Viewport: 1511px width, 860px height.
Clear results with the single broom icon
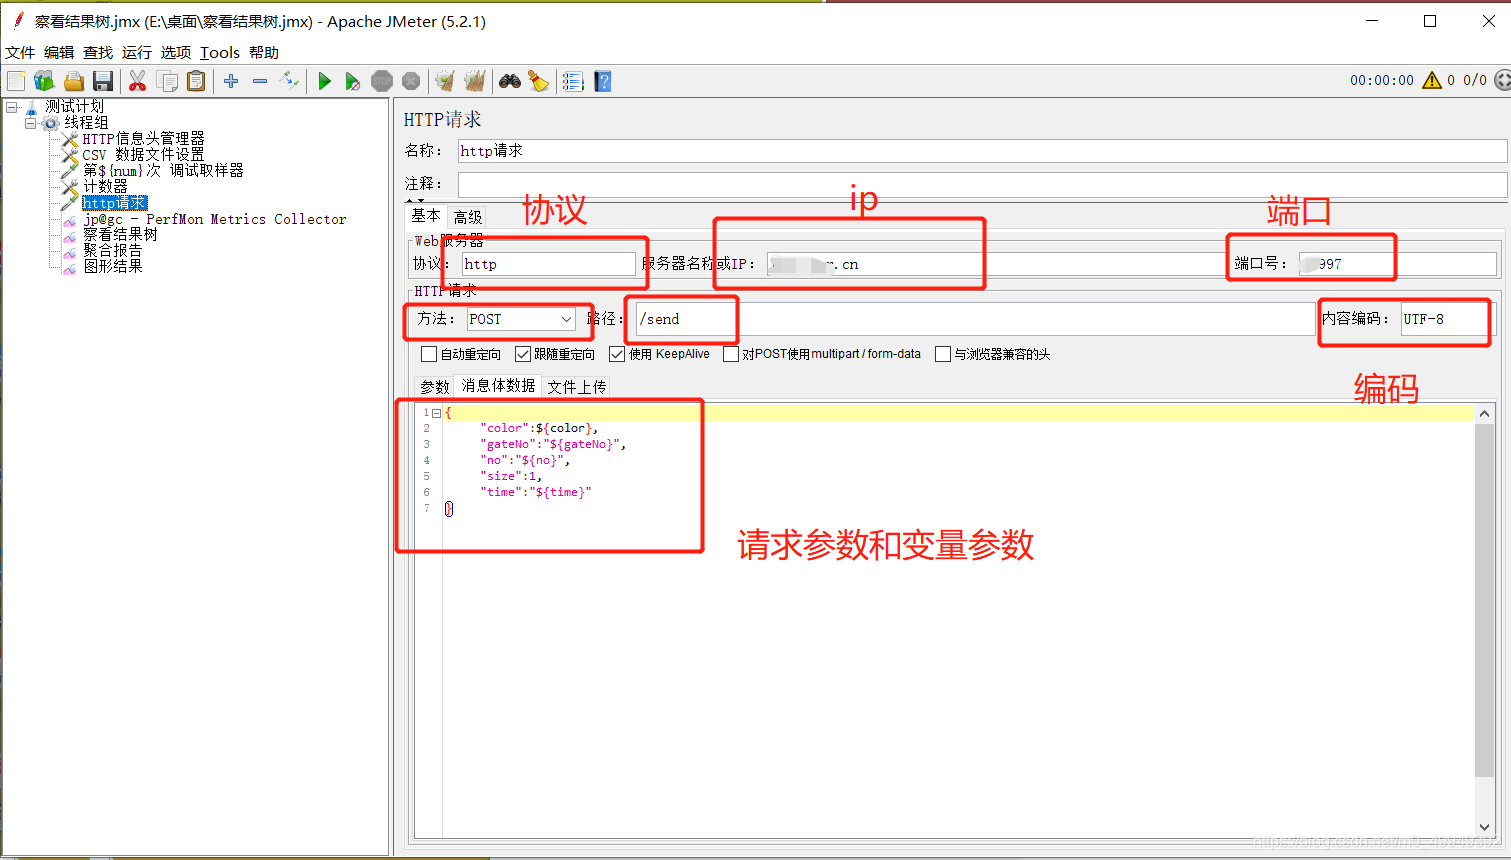pyautogui.click(x=445, y=81)
